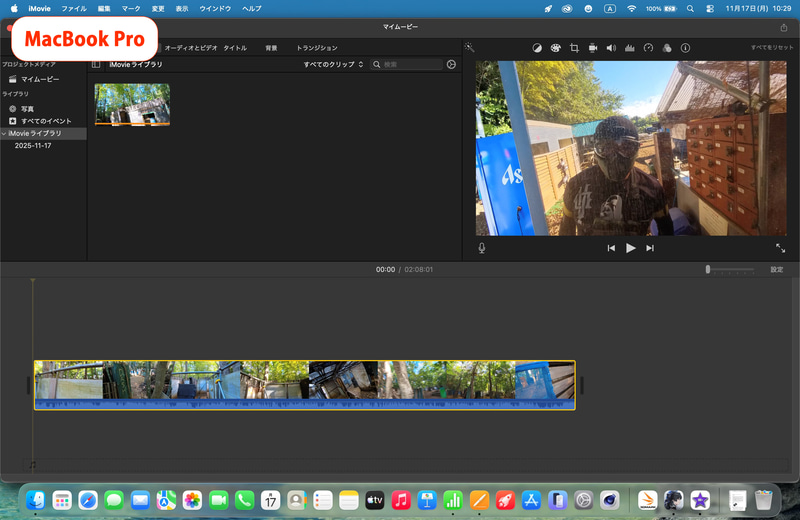Open the すべてのクリップ filter dropdown
Screen dimensions: 800x520
tap(333, 64)
